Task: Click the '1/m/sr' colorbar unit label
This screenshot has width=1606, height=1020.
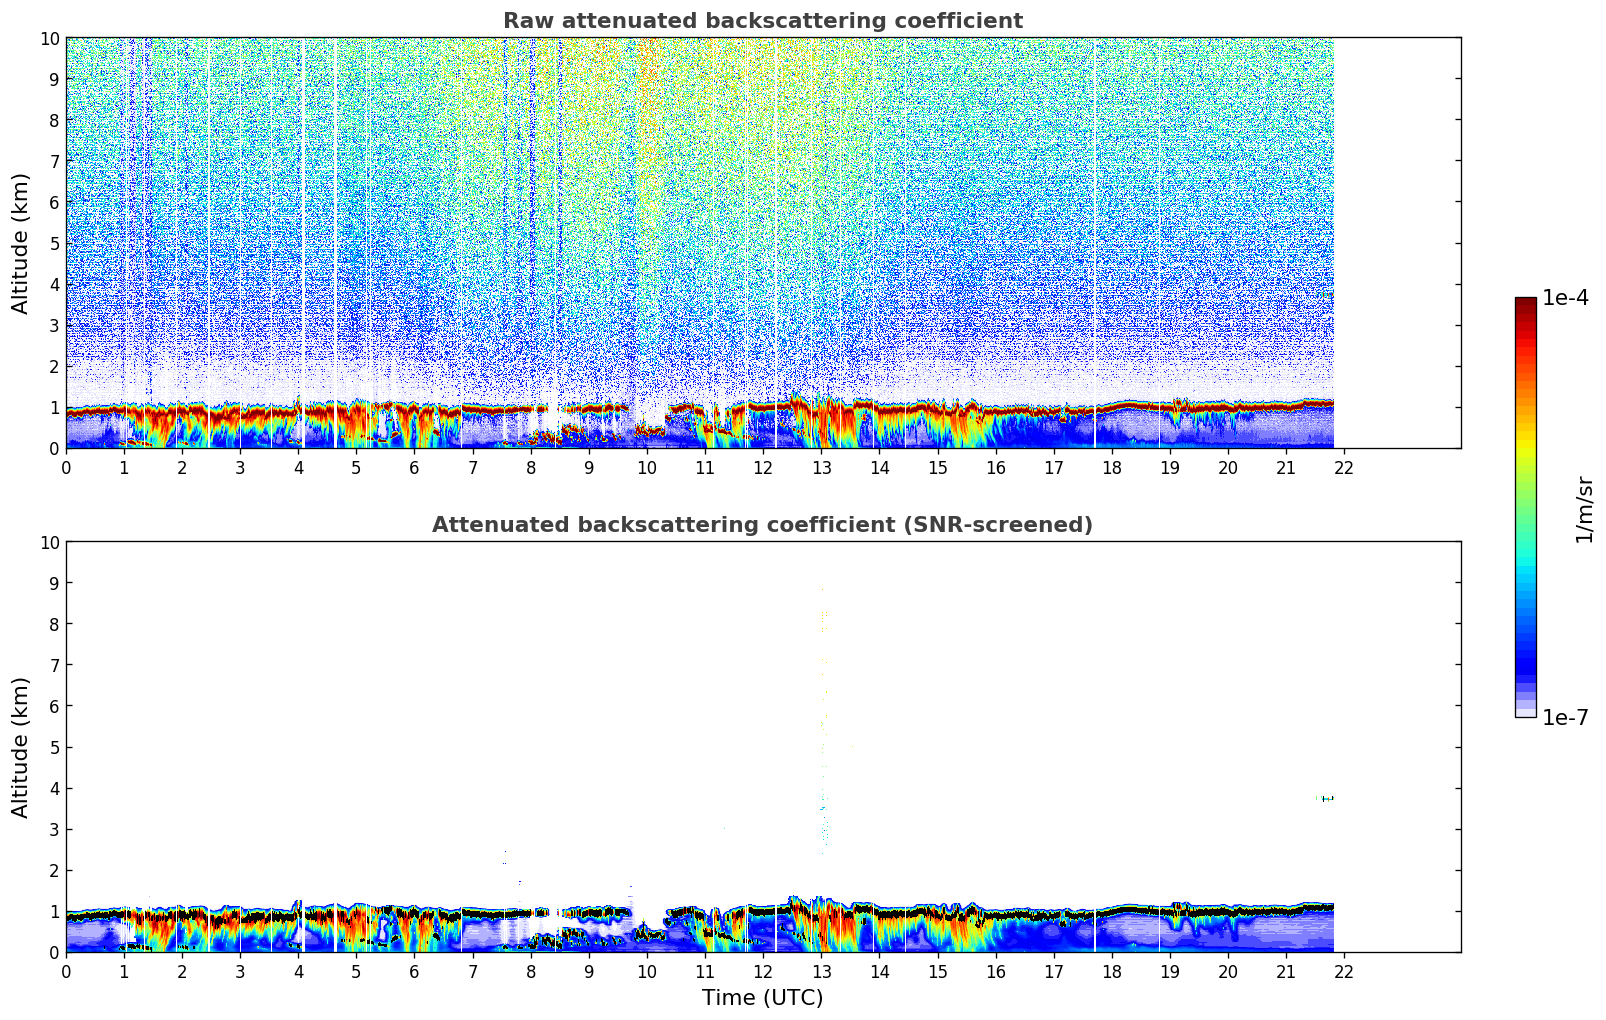Action: point(1583,508)
